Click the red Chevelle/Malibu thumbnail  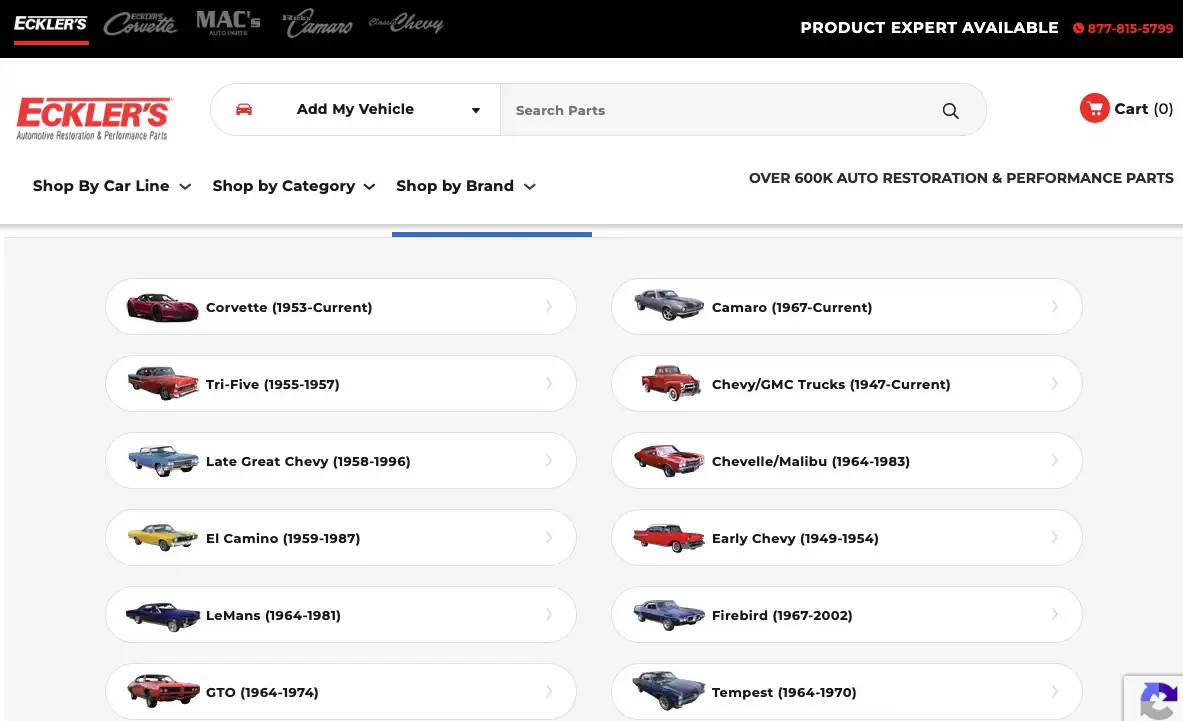668,460
